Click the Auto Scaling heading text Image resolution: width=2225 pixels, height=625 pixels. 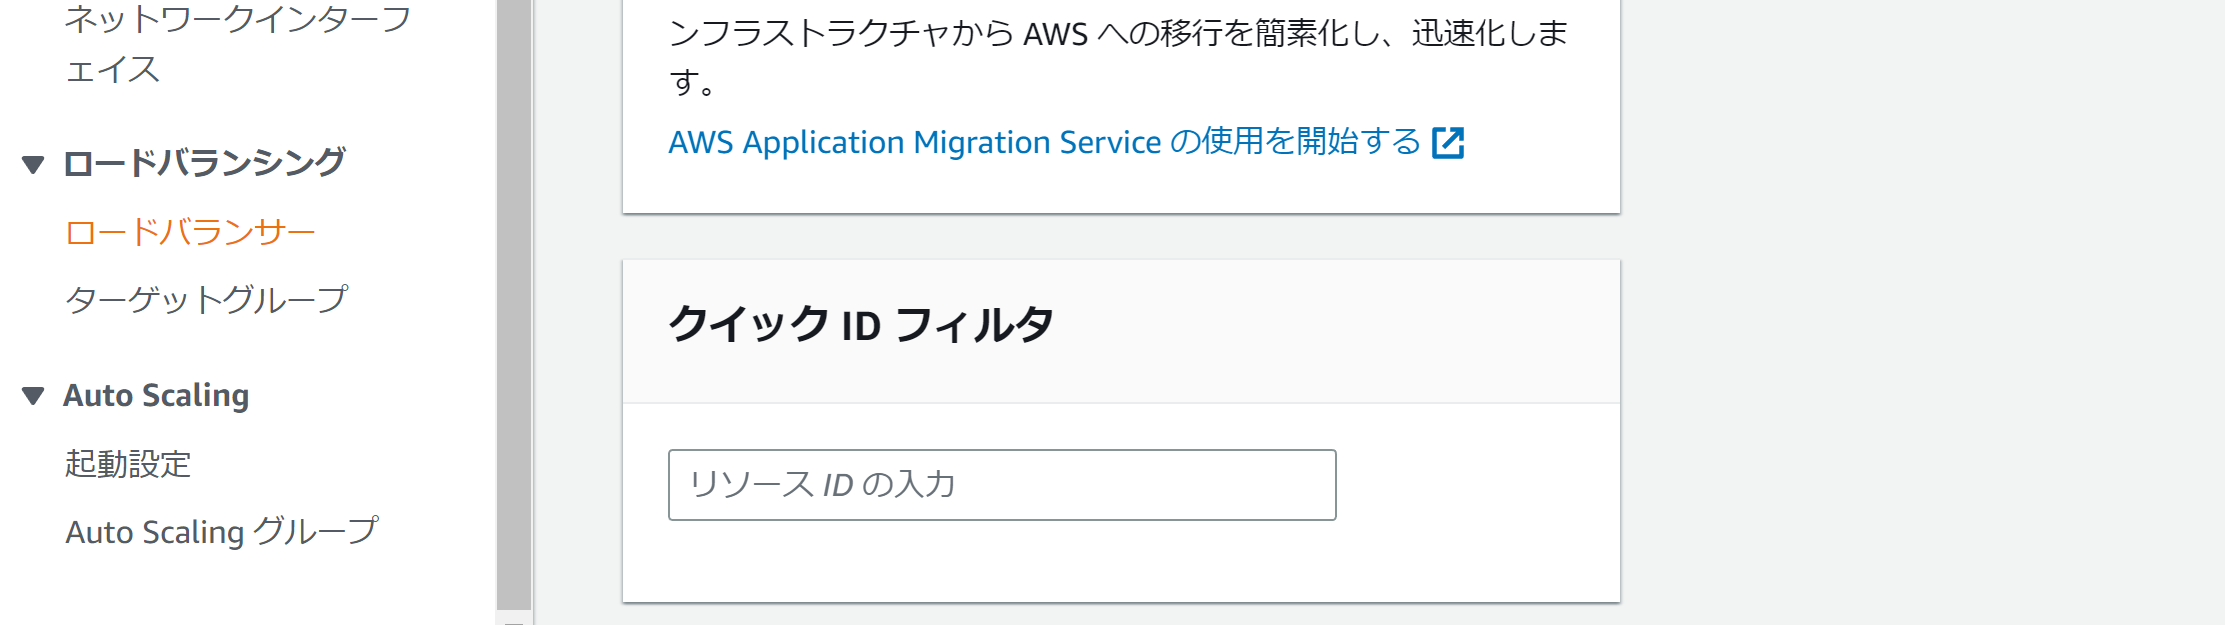(156, 395)
